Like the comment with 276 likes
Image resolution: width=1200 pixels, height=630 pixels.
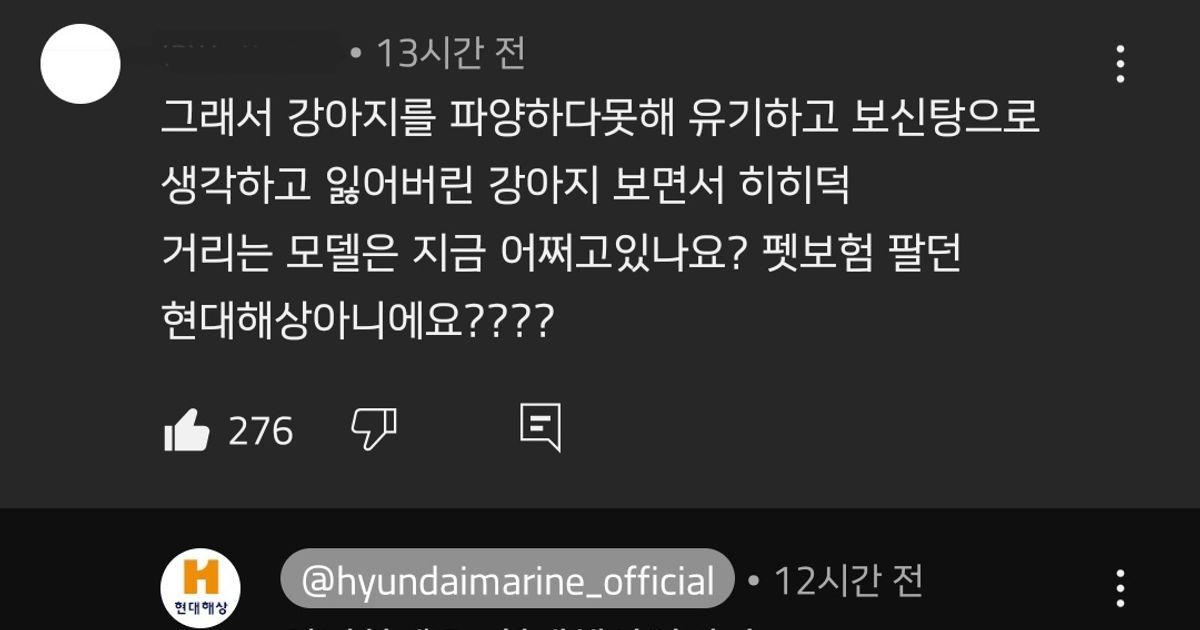(186, 431)
